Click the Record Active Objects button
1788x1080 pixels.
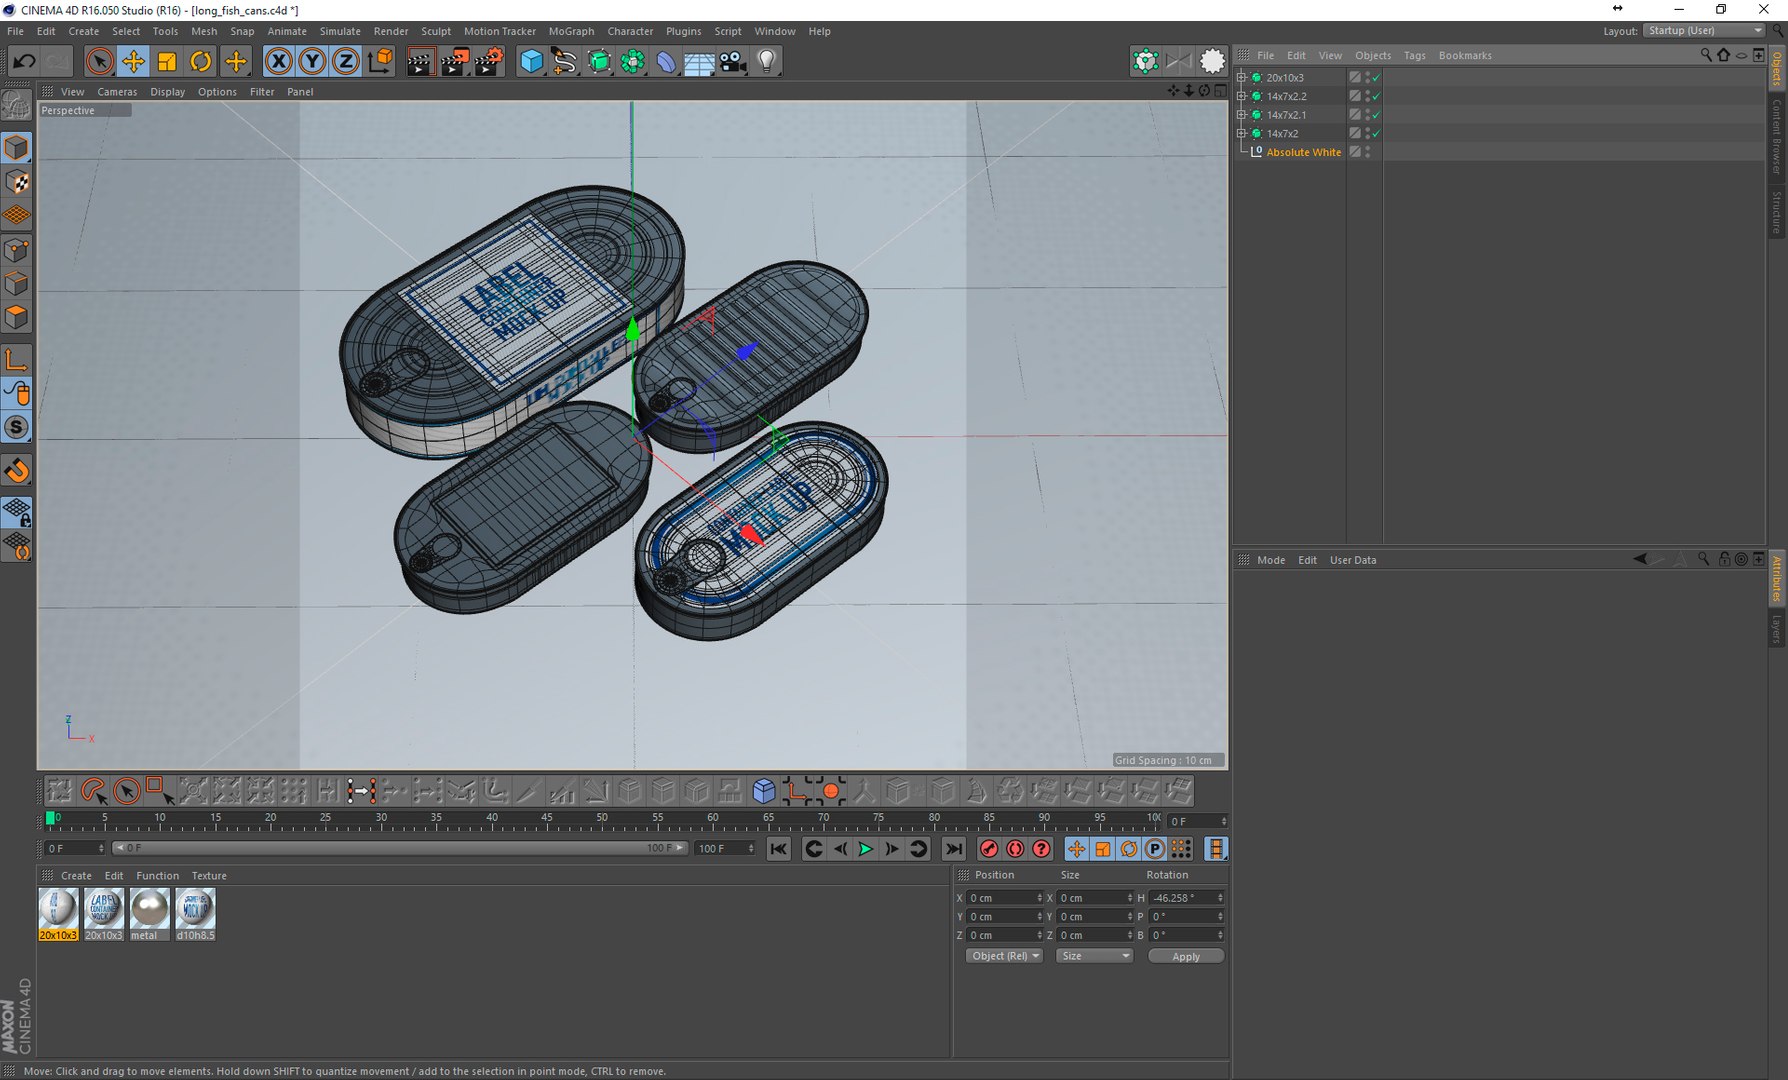coord(989,849)
